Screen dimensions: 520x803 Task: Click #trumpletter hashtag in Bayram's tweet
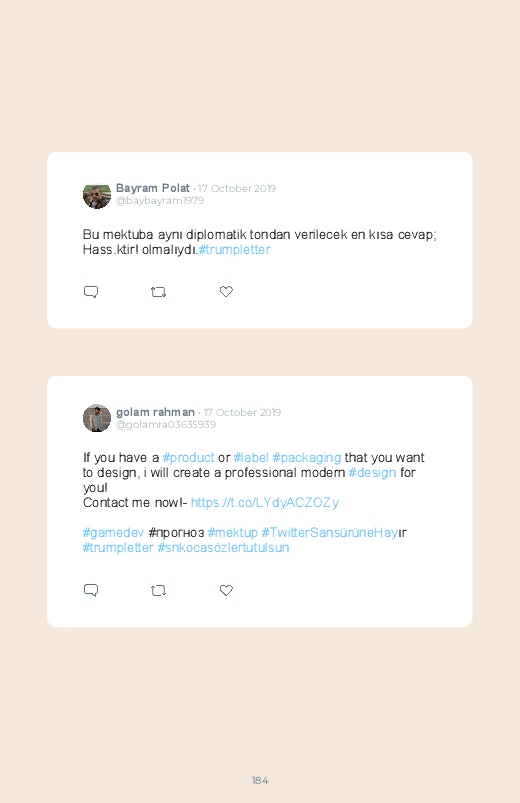tap(235, 249)
